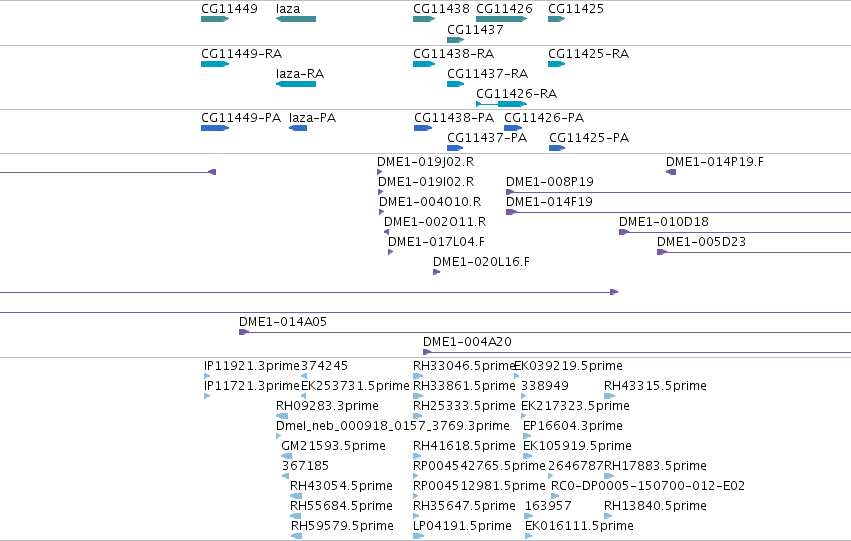The image size is (851, 541).
Task: Click the EK253731.5prime EST label
Action: point(355,386)
